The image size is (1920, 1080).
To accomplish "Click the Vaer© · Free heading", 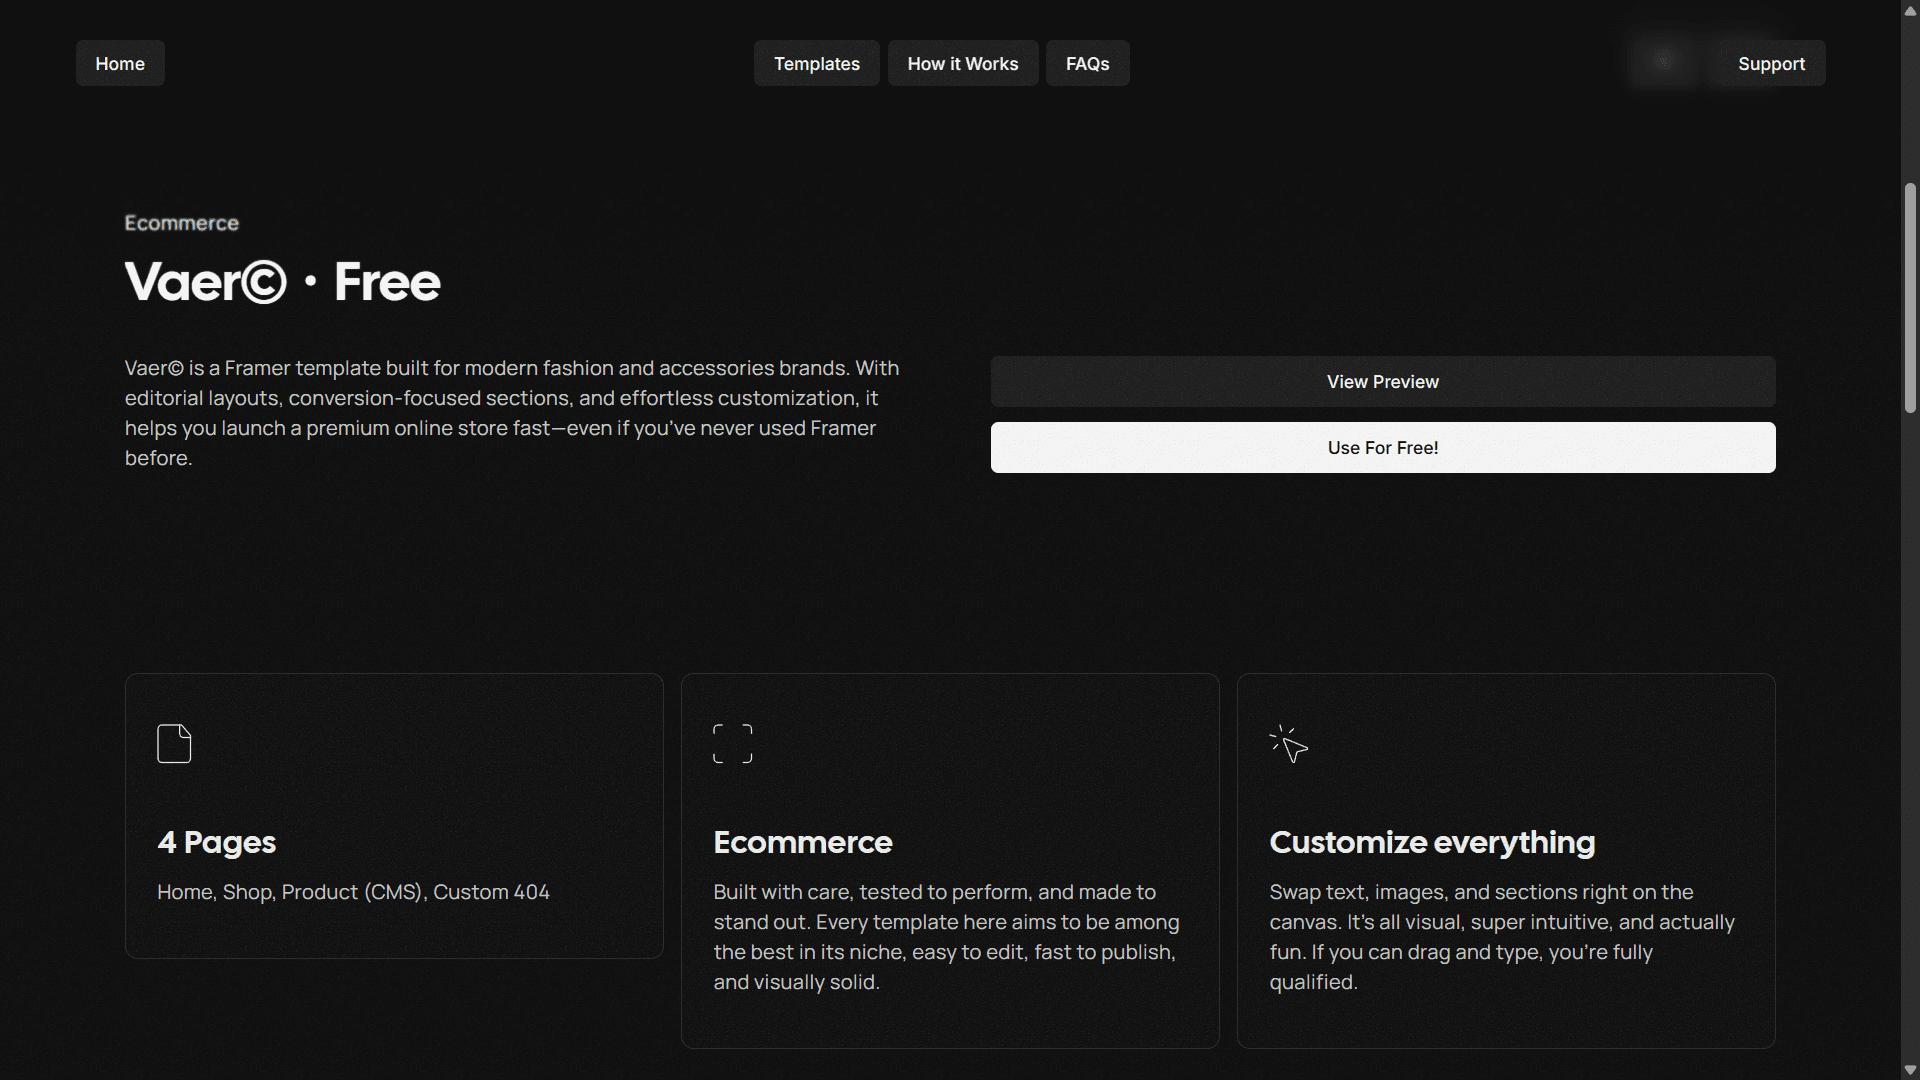I will 282,282.
